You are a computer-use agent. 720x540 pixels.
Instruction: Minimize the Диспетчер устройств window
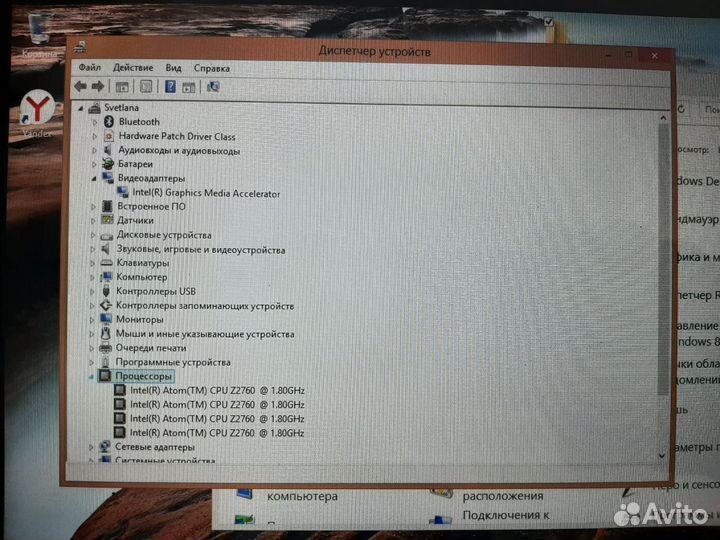pyautogui.click(x=609, y=54)
